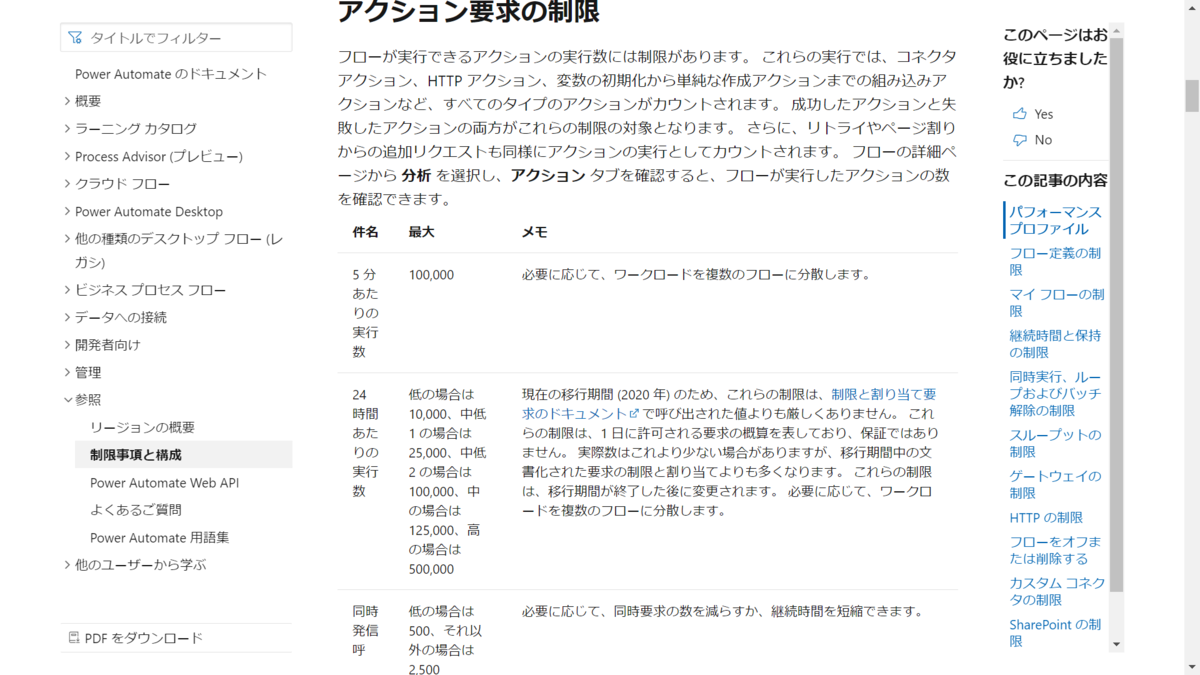Jump to パフォーマンス プロファイル section
Screen dimensions: 1200x675
click(x=1055, y=220)
